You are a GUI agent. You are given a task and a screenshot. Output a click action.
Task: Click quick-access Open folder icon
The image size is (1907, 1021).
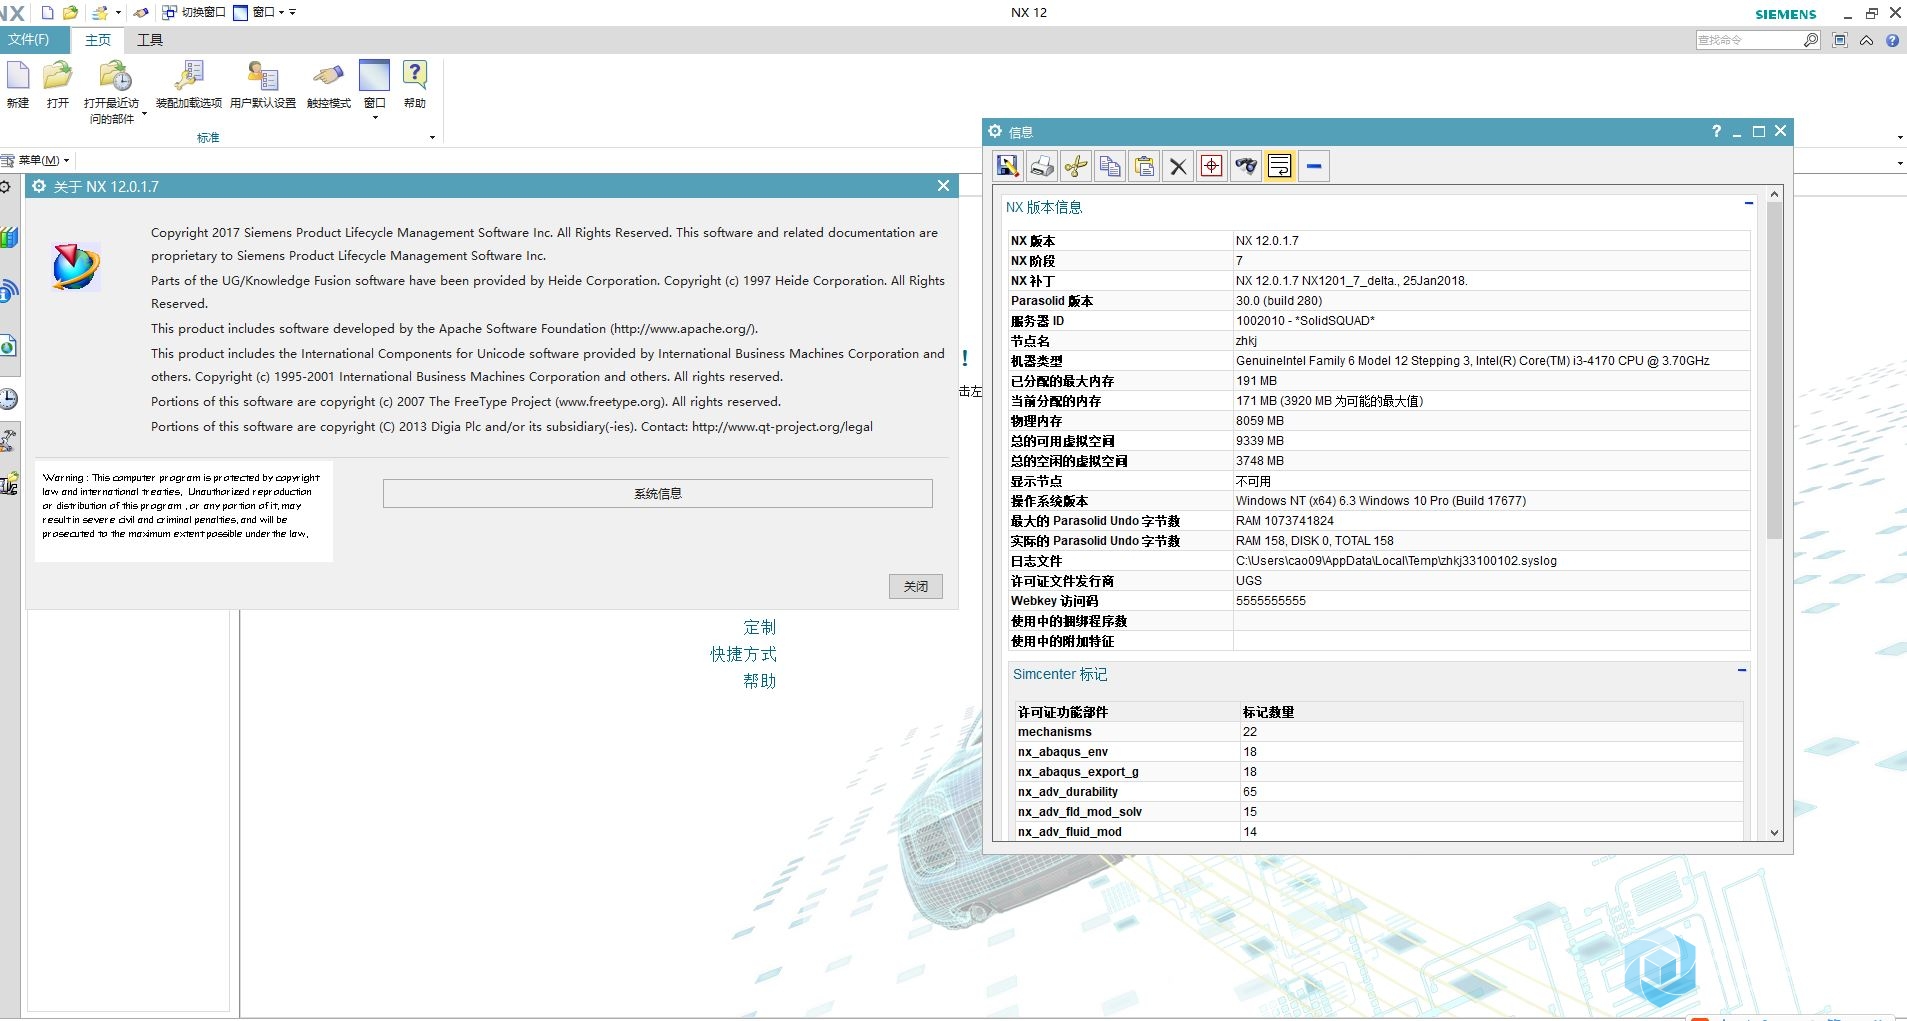[70, 12]
